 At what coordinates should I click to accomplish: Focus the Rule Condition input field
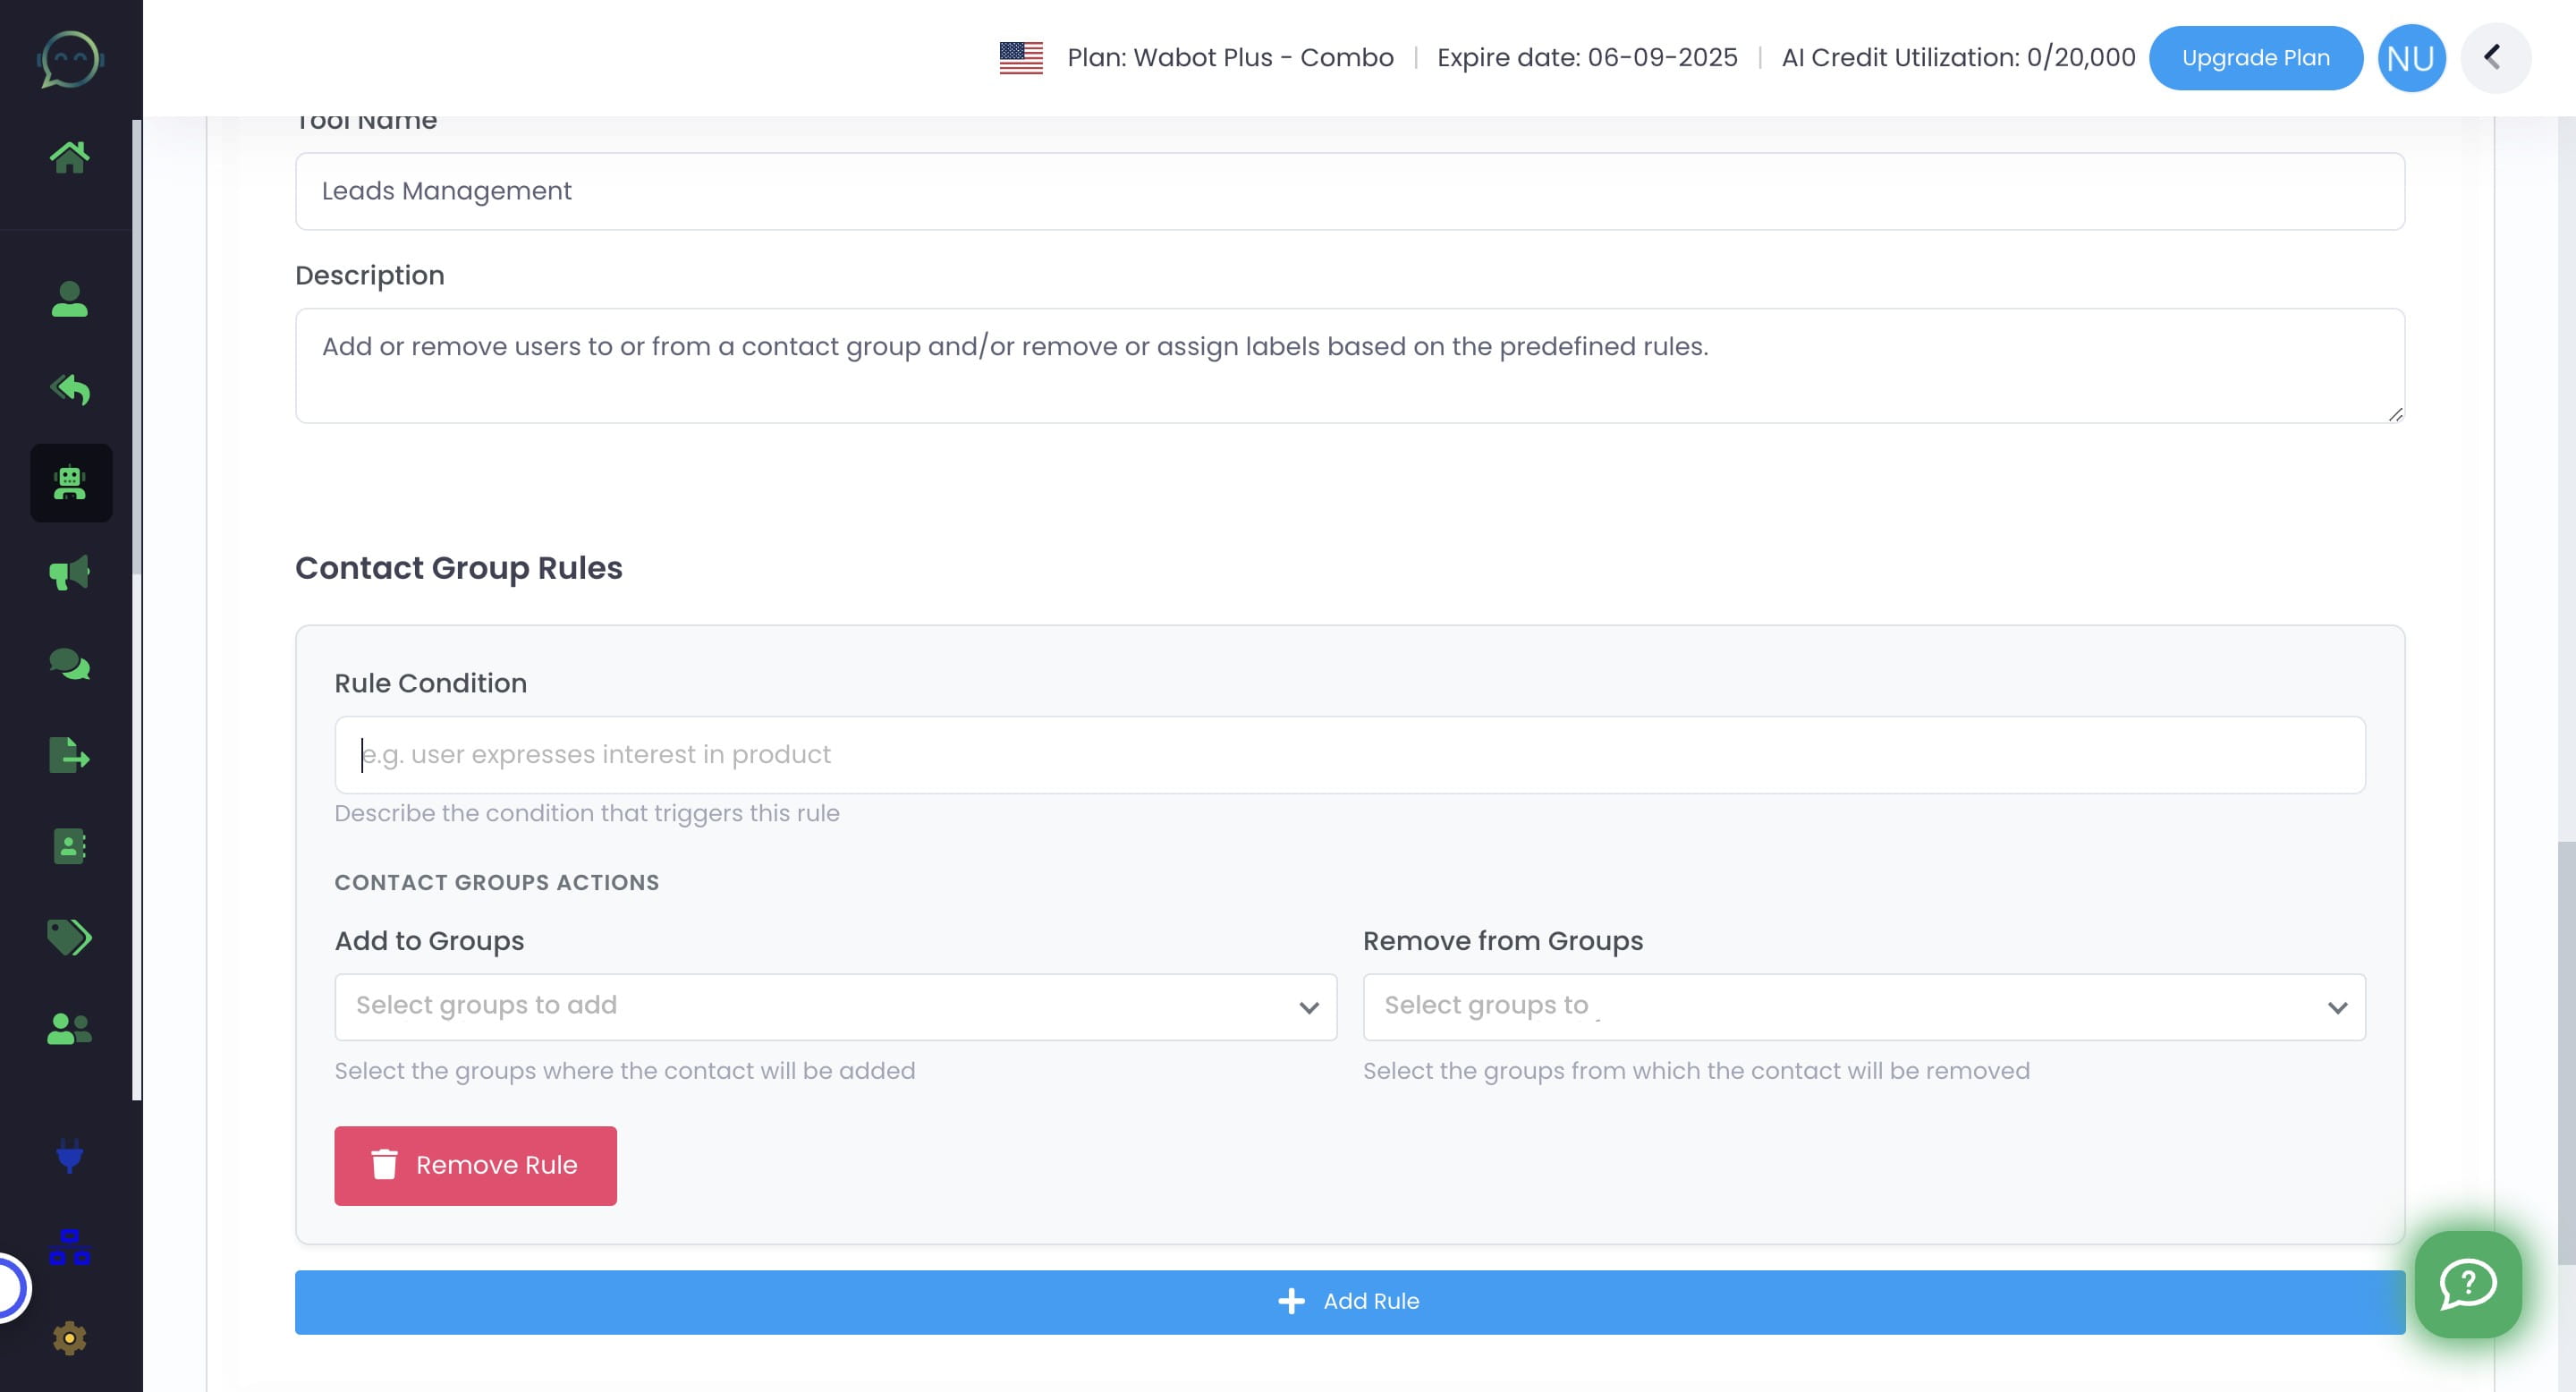click(1349, 754)
